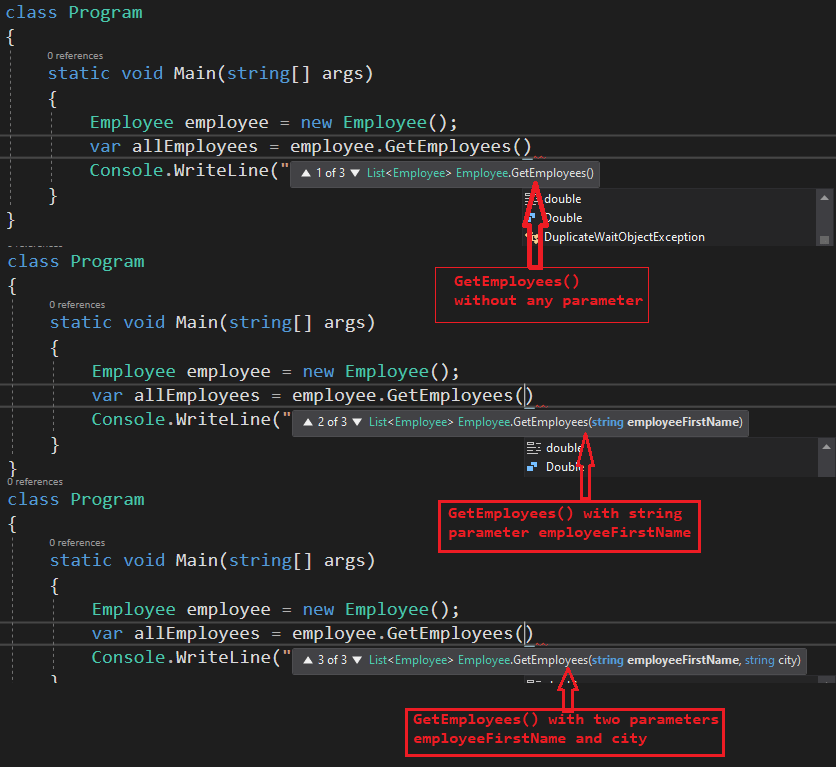Click down arrow beside '3 of 3' overload
Screen dimensions: 836x767
(357, 660)
